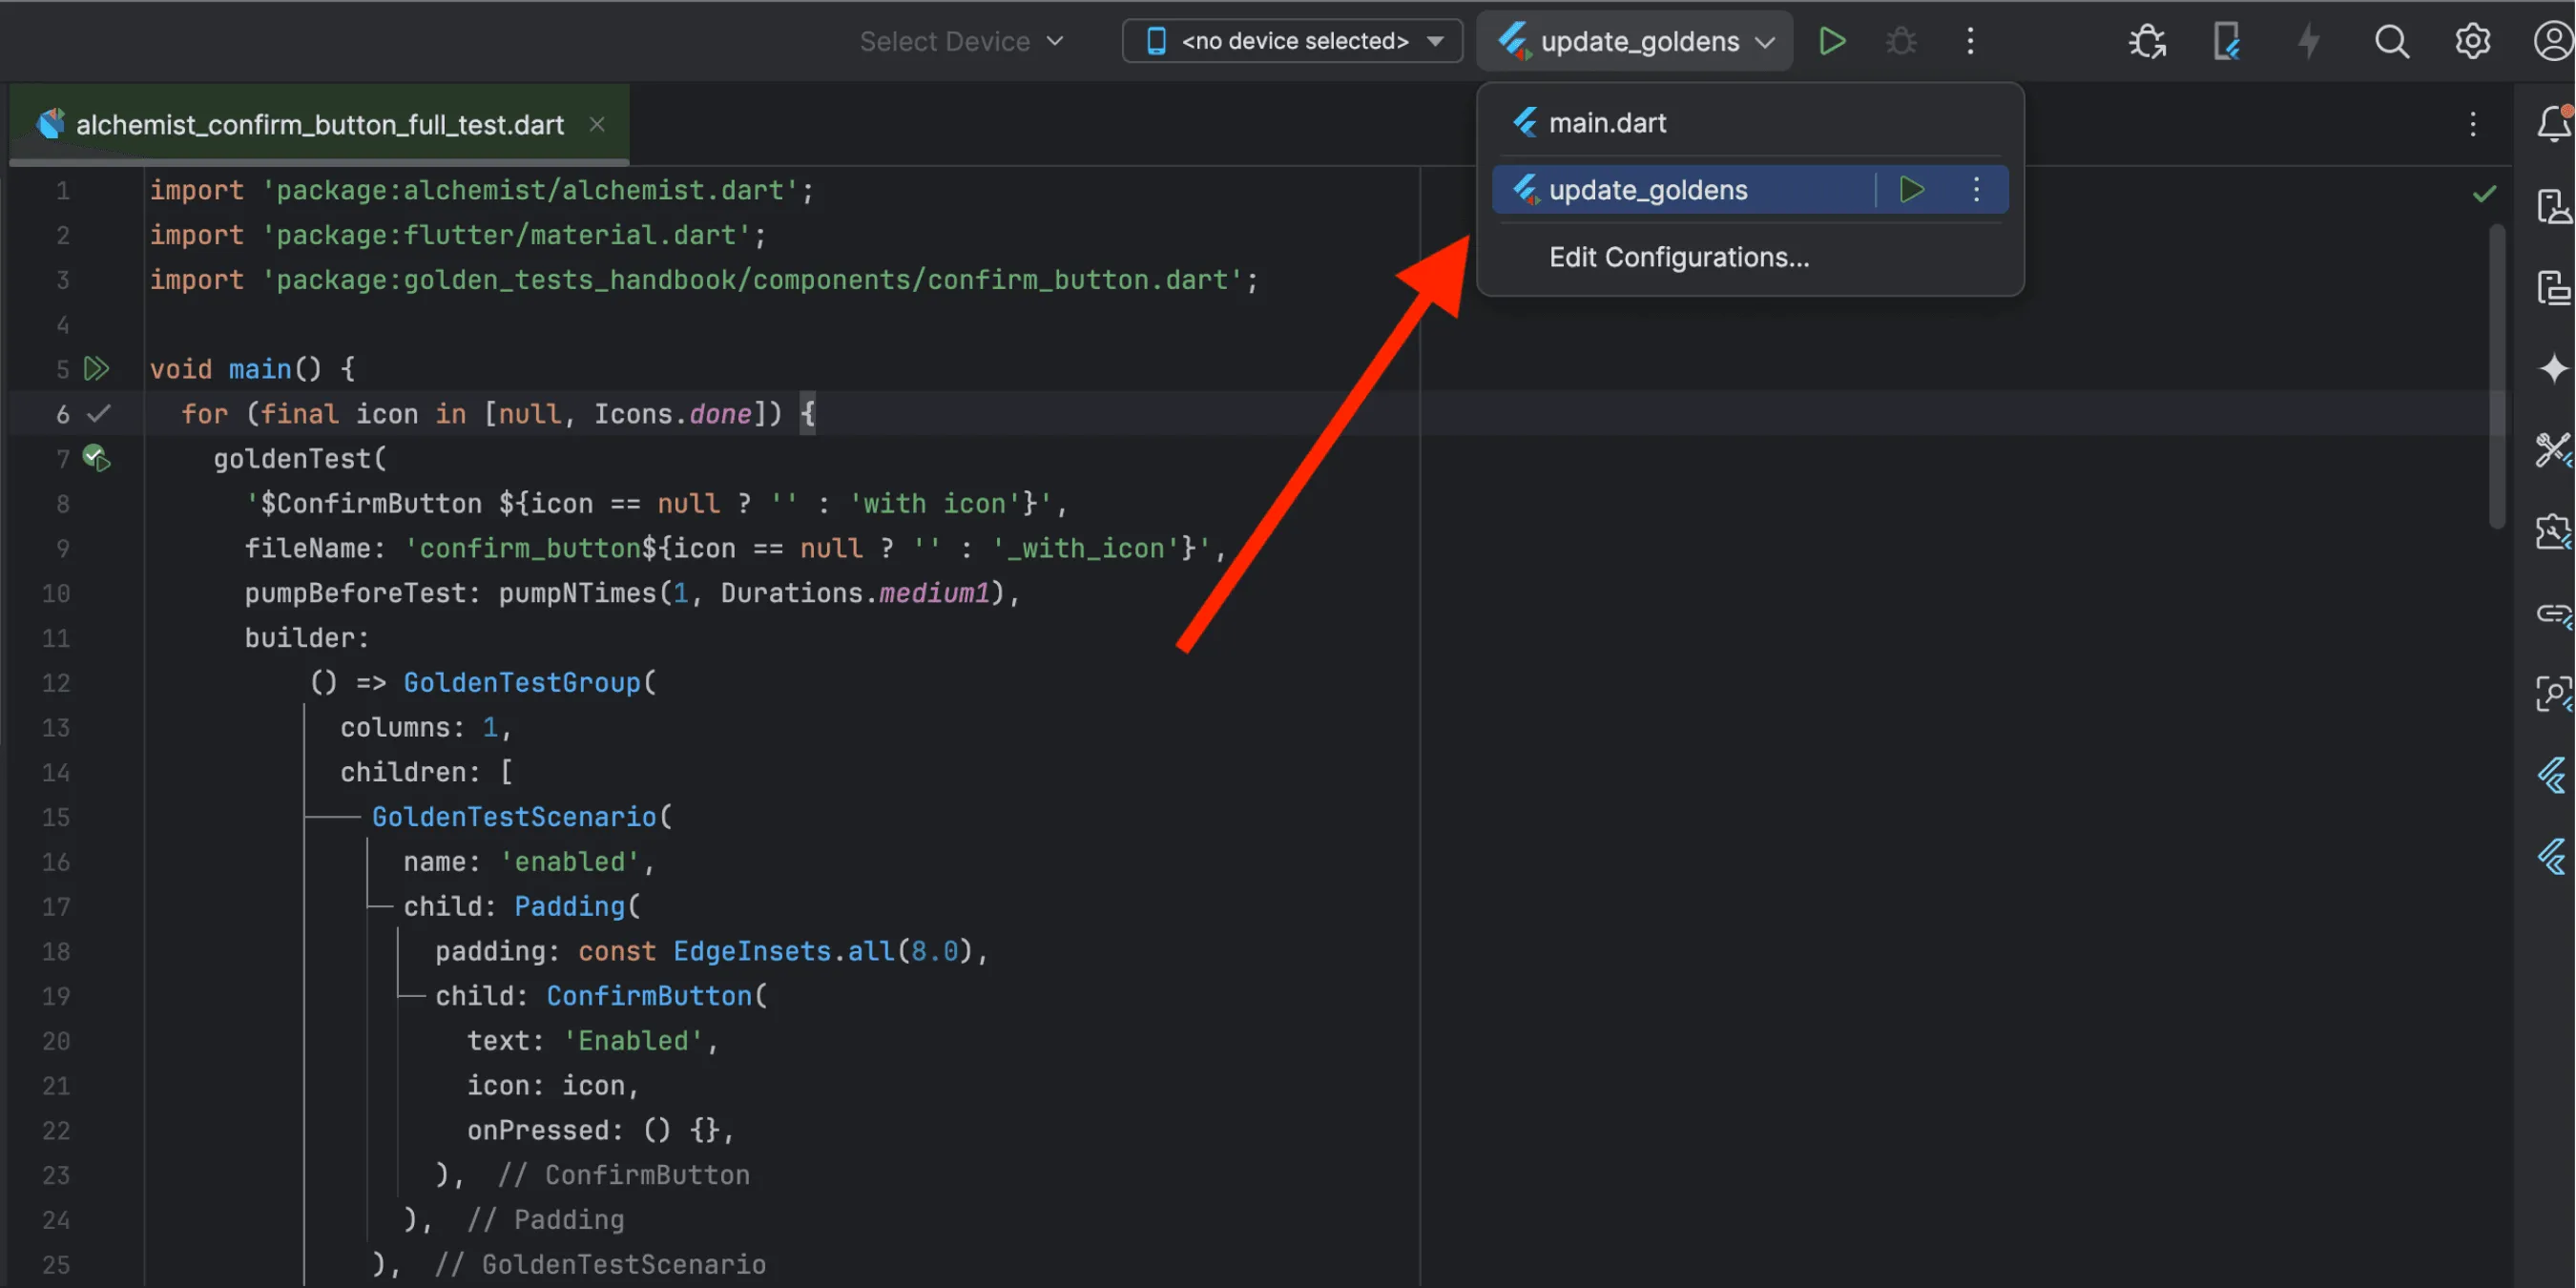Click the GoldenTestGroup class name in the code
The image size is (2576, 1288).
[521, 682]
